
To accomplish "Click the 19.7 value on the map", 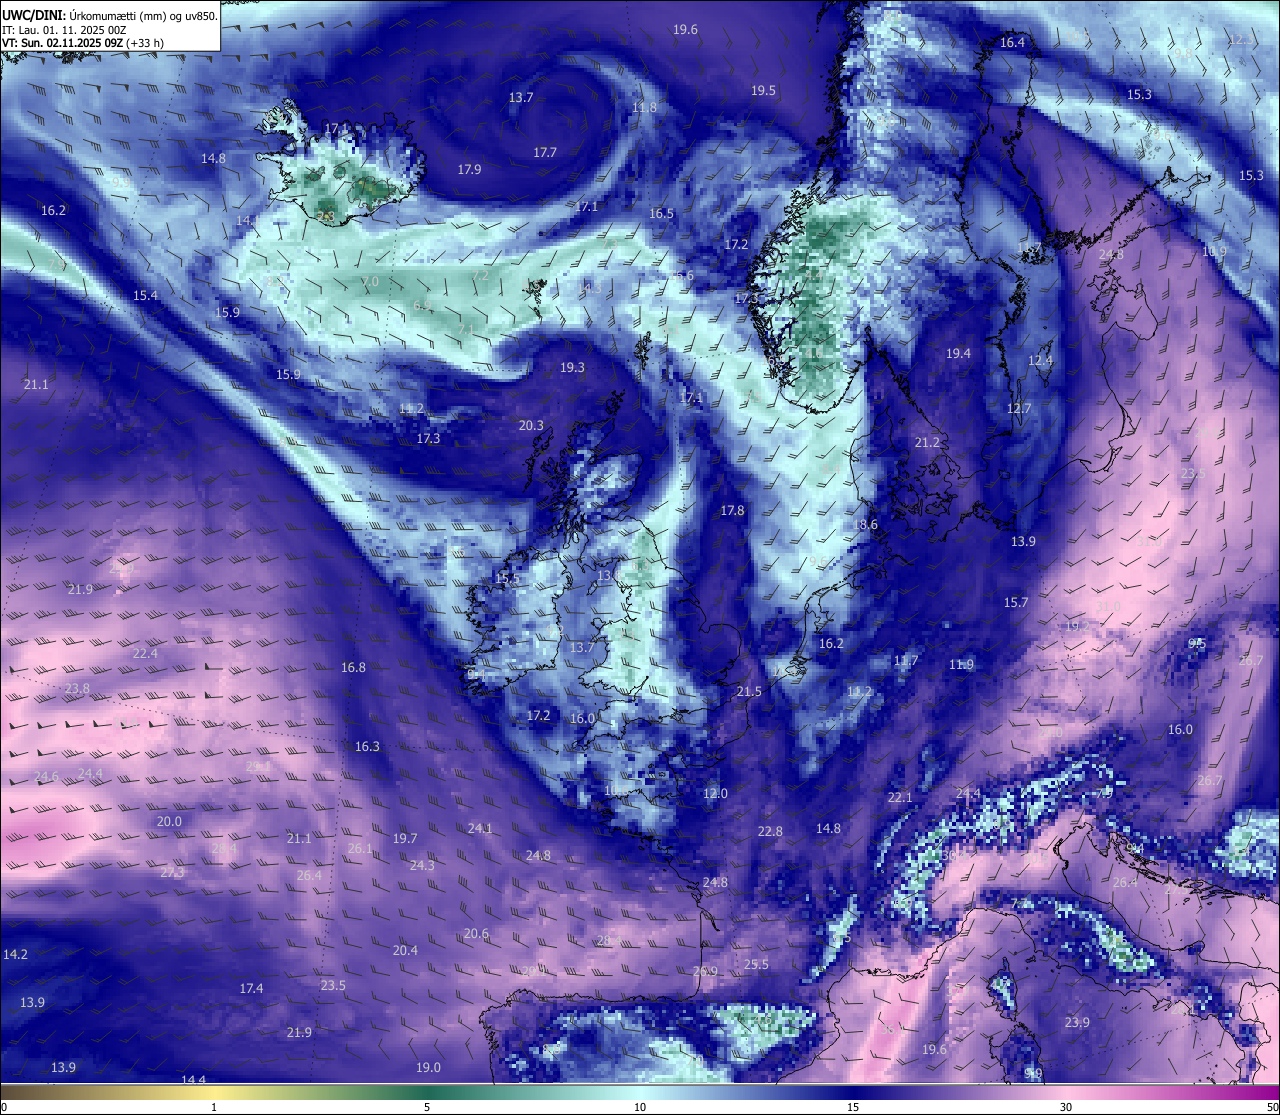I will [404, 838].
